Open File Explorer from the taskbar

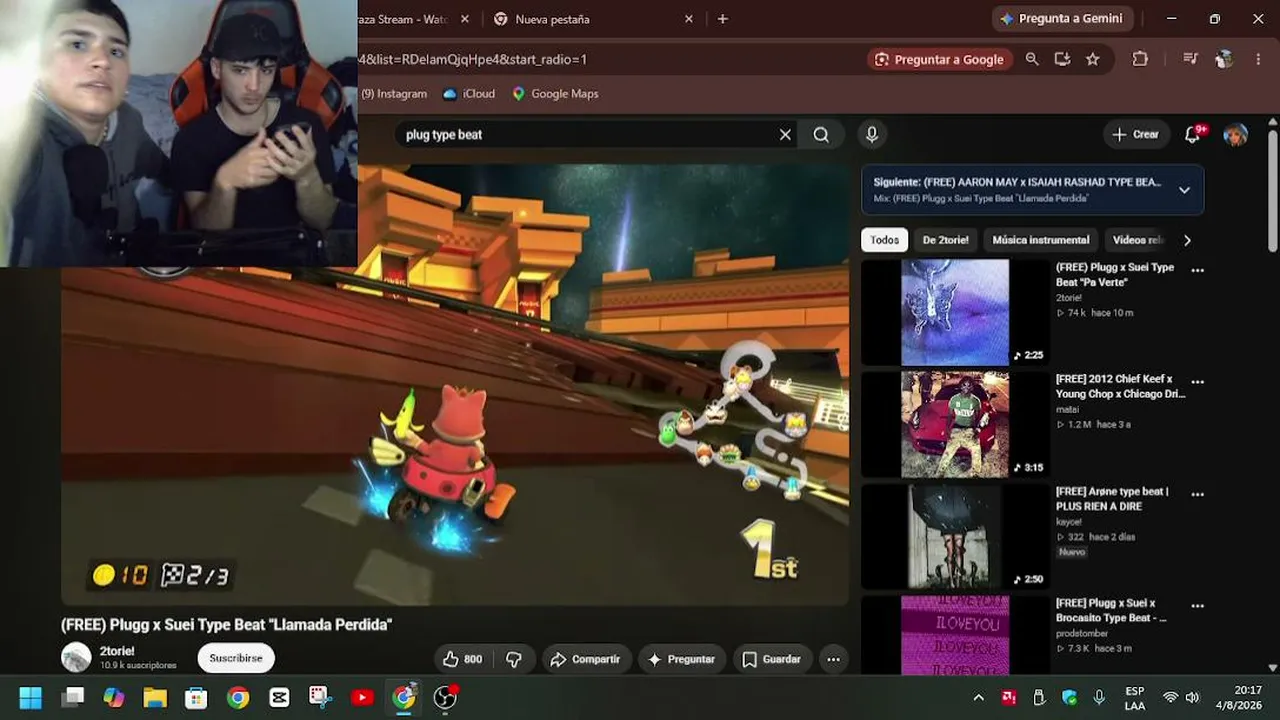click(155, 697)
